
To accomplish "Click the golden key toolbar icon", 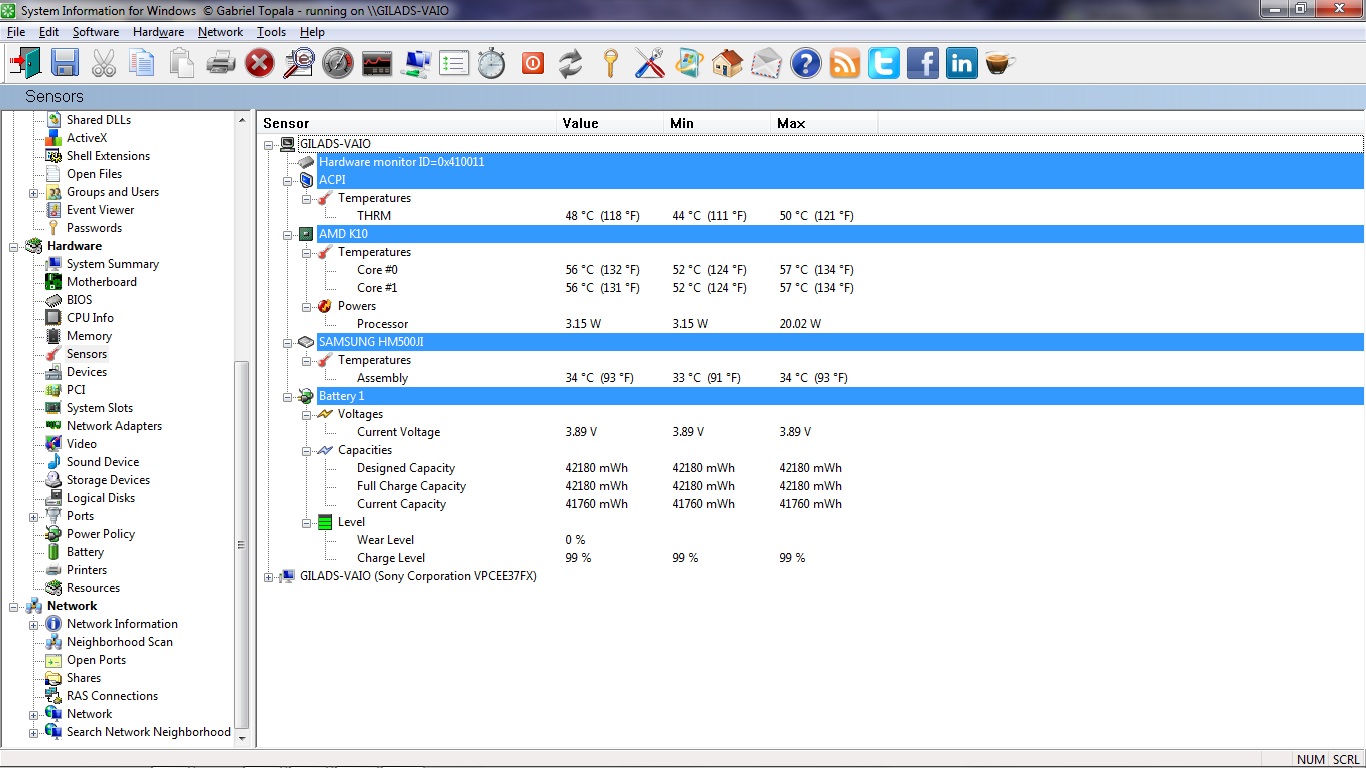I will [x=610, y=64].
